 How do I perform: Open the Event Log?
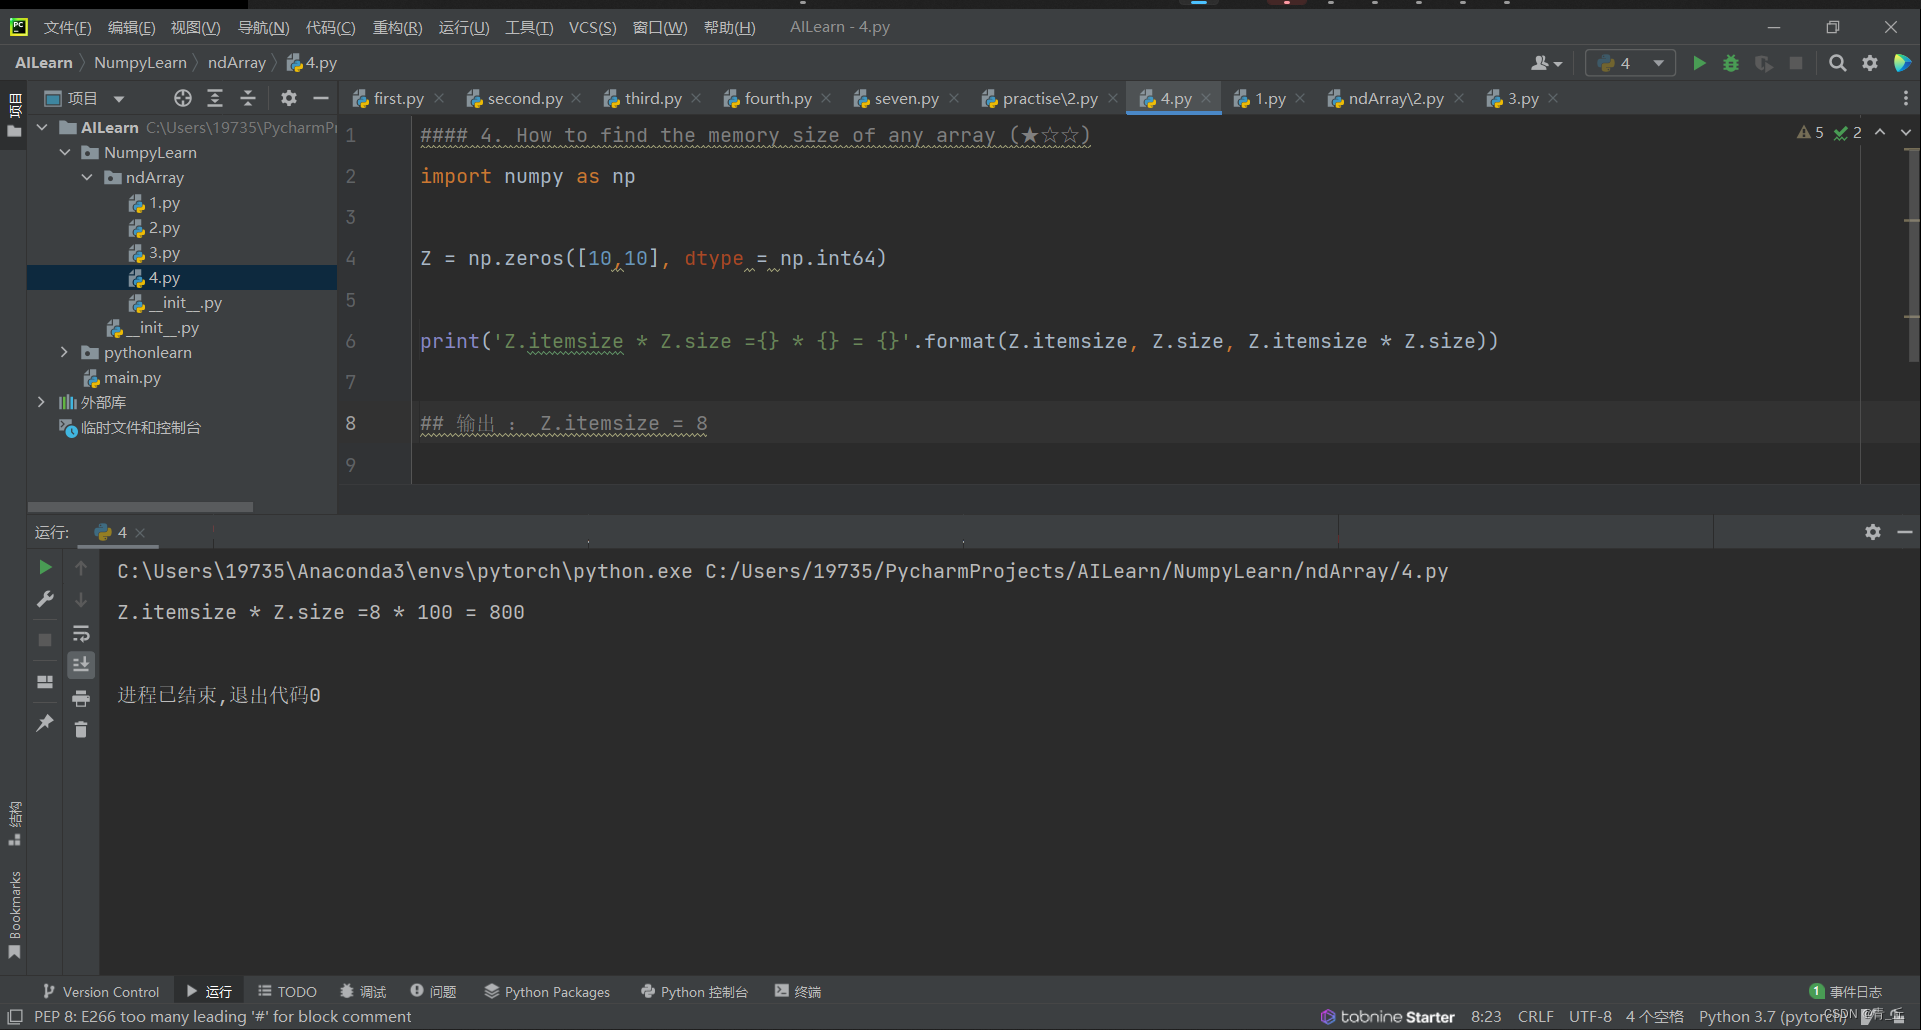(1846, 991)
